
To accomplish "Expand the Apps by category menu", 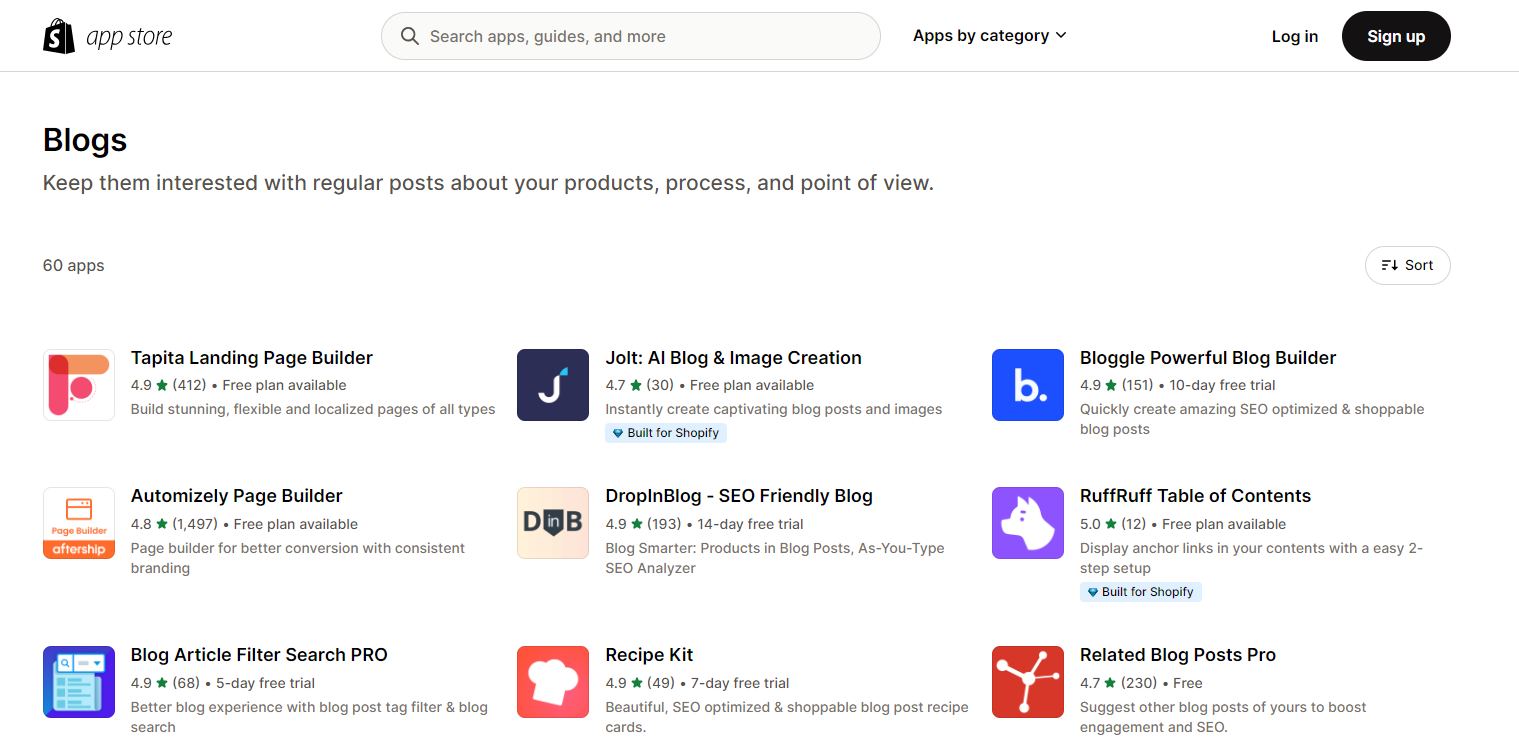I will [990, 36].
